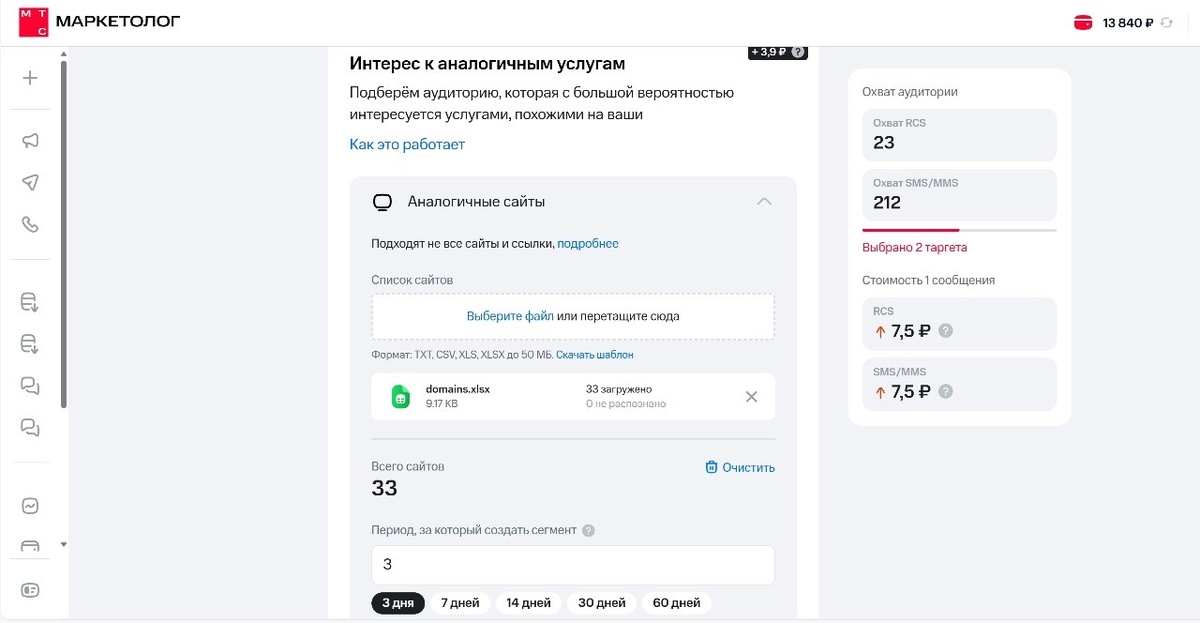Open the chat messages icon in sidebar
Image resolution: width=1200 pixels, height=623 pixels.
30,385
